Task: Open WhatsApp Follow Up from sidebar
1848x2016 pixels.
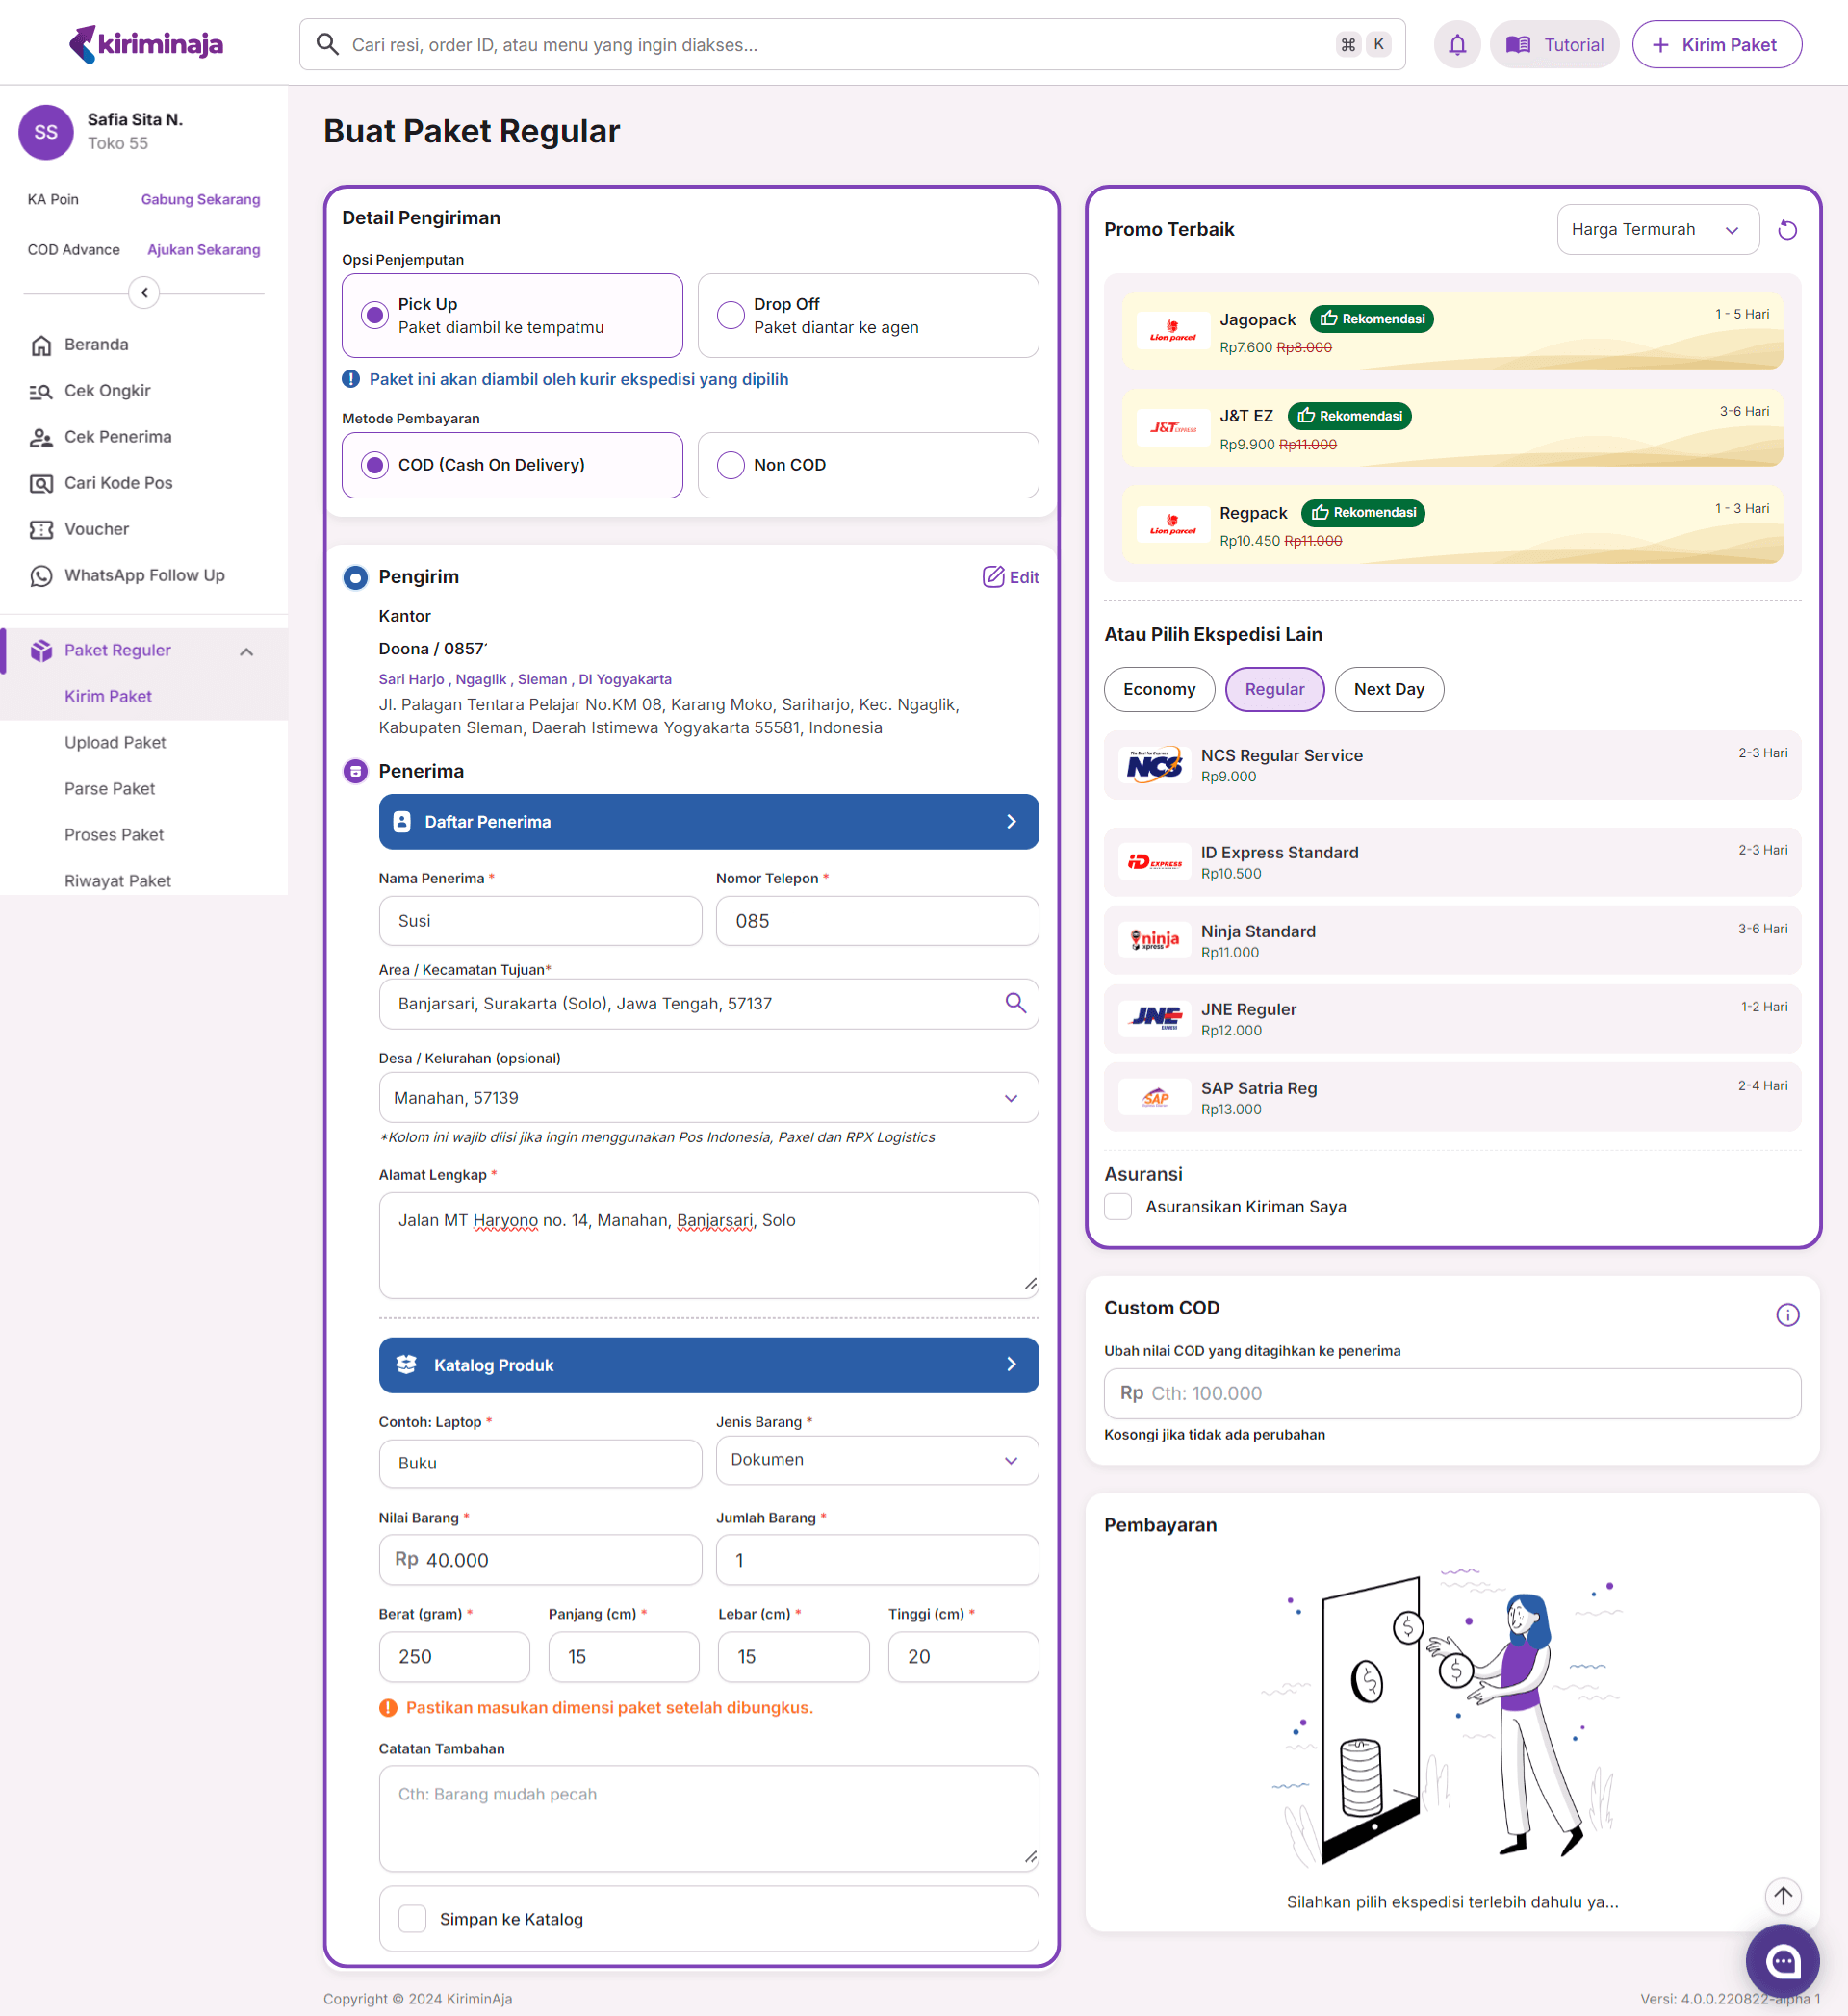Action: tap(144, 575)
